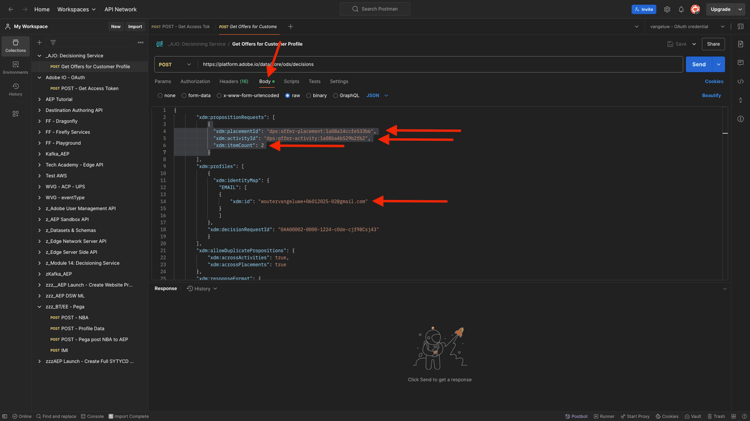Click the Invite button
This screenshot has height=421, width=750.
click(644, 9)
